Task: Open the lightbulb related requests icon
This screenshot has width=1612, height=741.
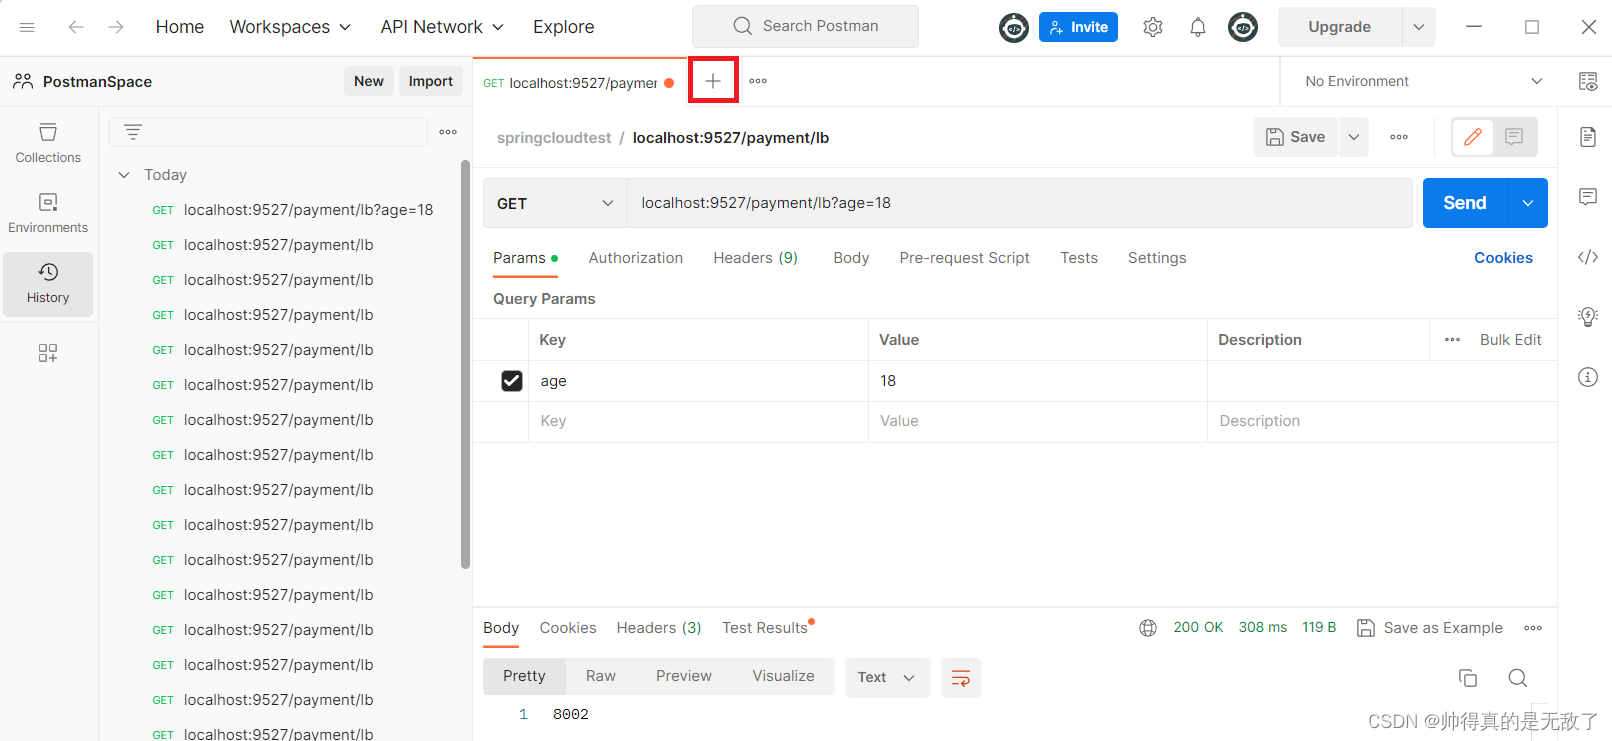Action: point(1588,317)
